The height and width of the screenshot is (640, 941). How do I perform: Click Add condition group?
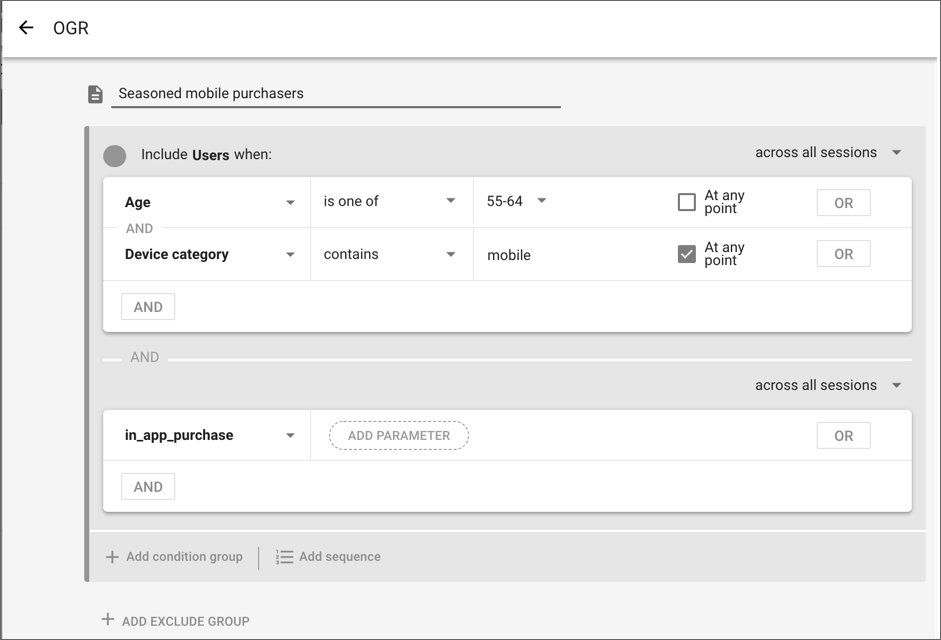pos(175,557)
